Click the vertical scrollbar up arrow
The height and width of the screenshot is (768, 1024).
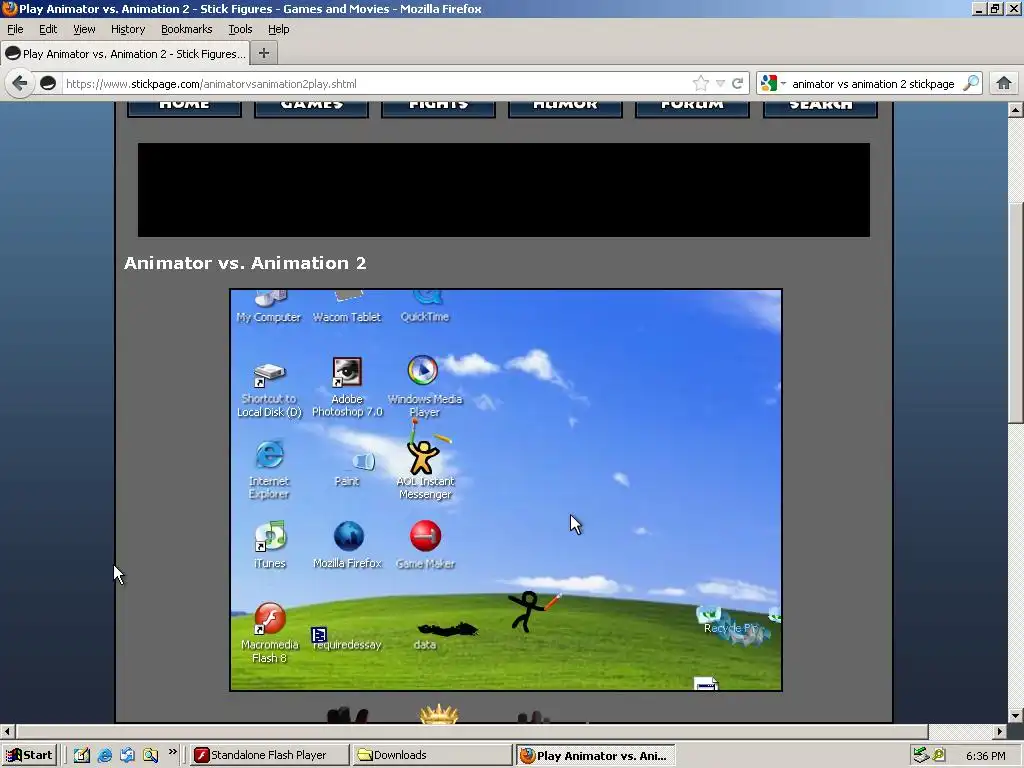(1015, 110)
